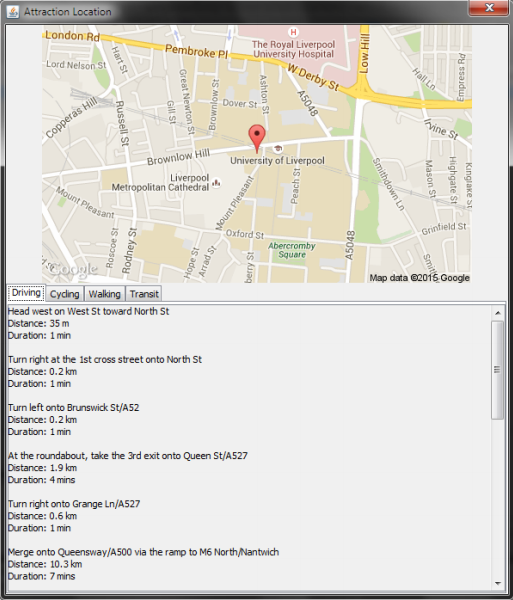Open the Transit directions tab

(144, 294)
